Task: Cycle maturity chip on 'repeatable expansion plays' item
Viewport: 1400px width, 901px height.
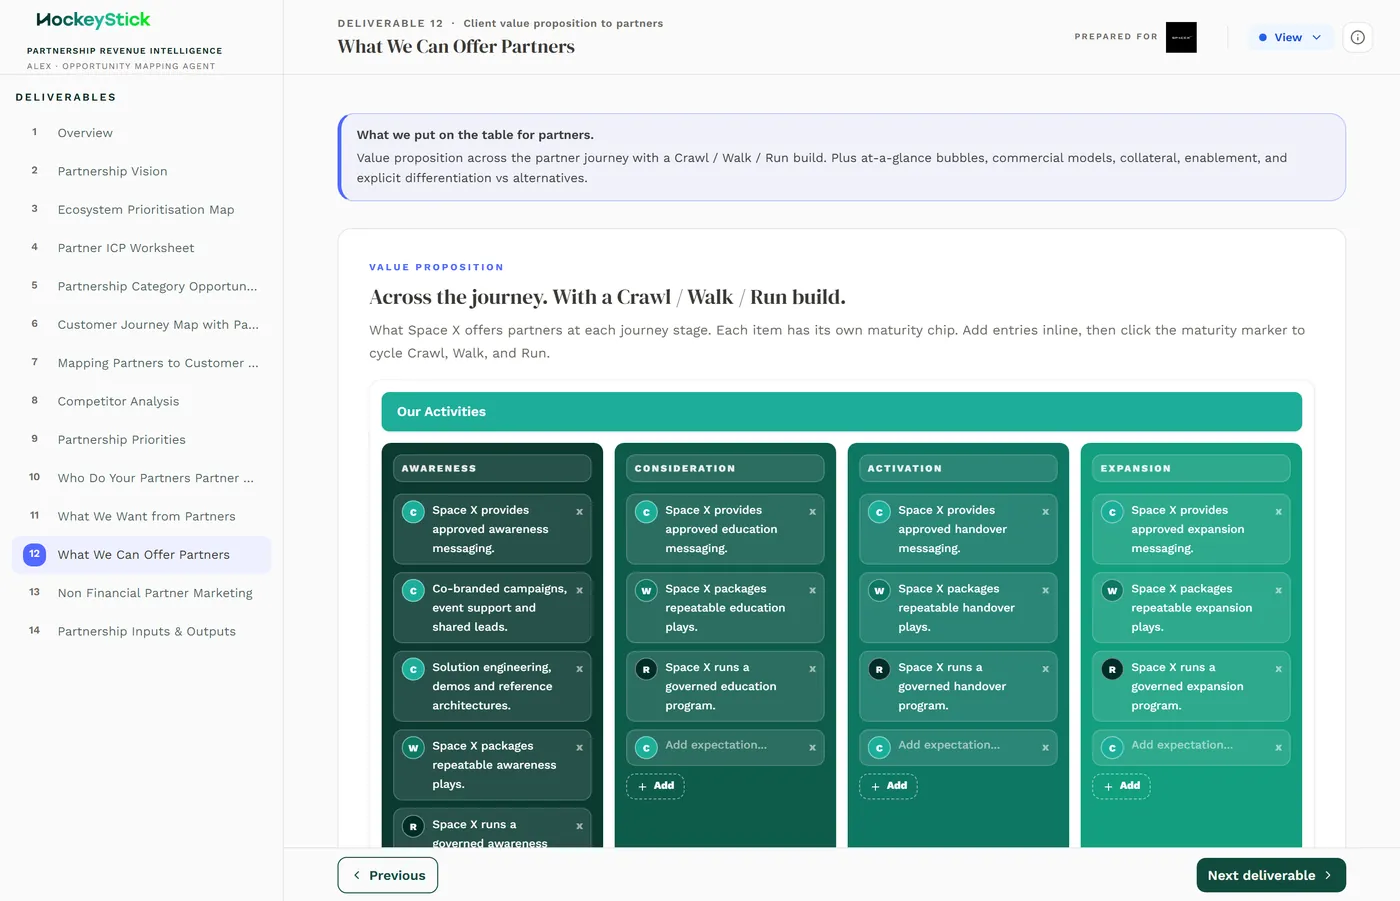Action: click(x=1112, y=591)
